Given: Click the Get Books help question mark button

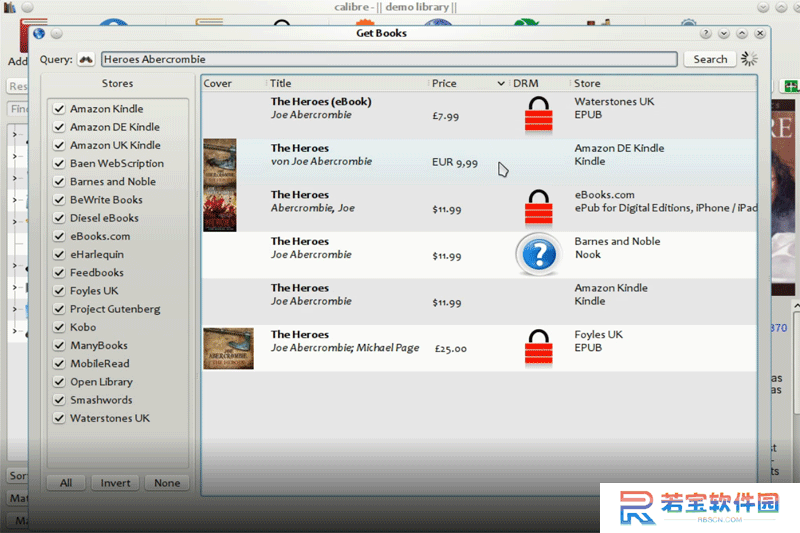Looking at the screenshot, I should tap(706, 34).
